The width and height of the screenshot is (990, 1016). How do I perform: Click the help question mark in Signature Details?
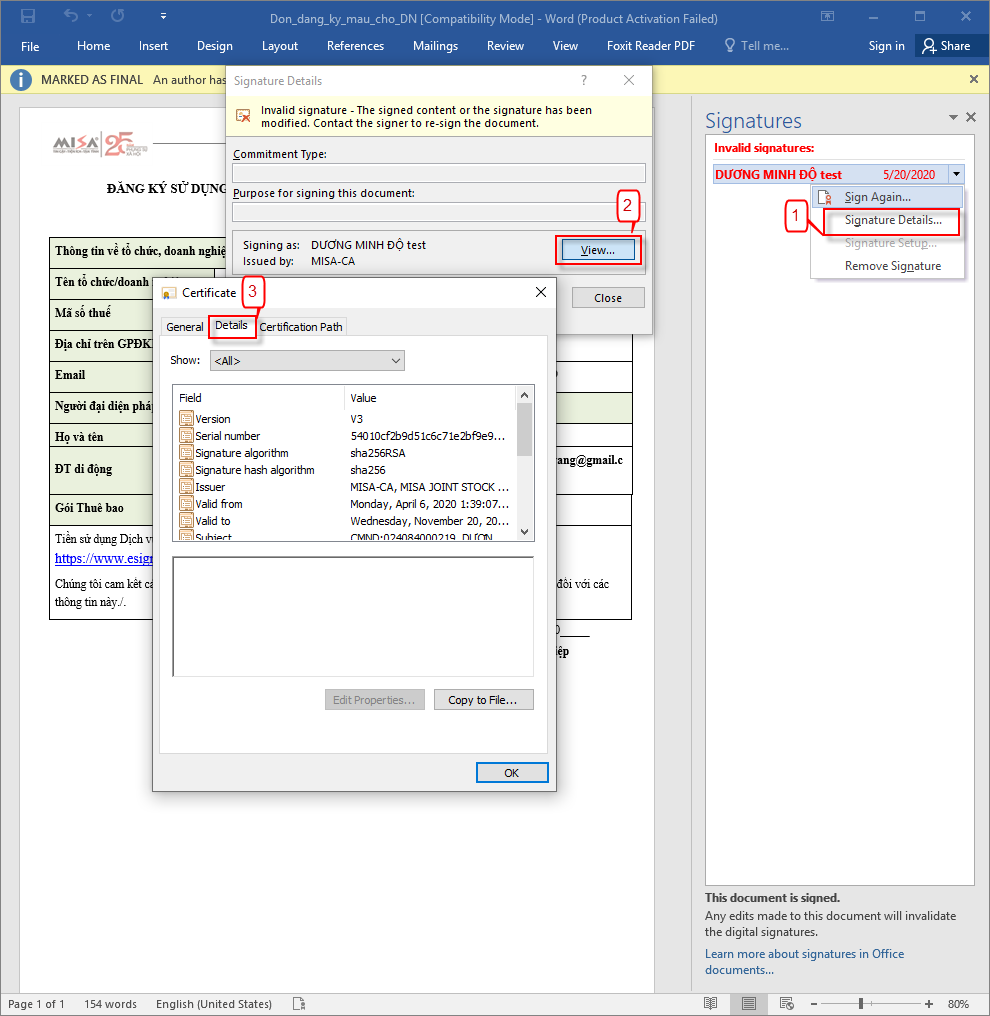point(584,80)
